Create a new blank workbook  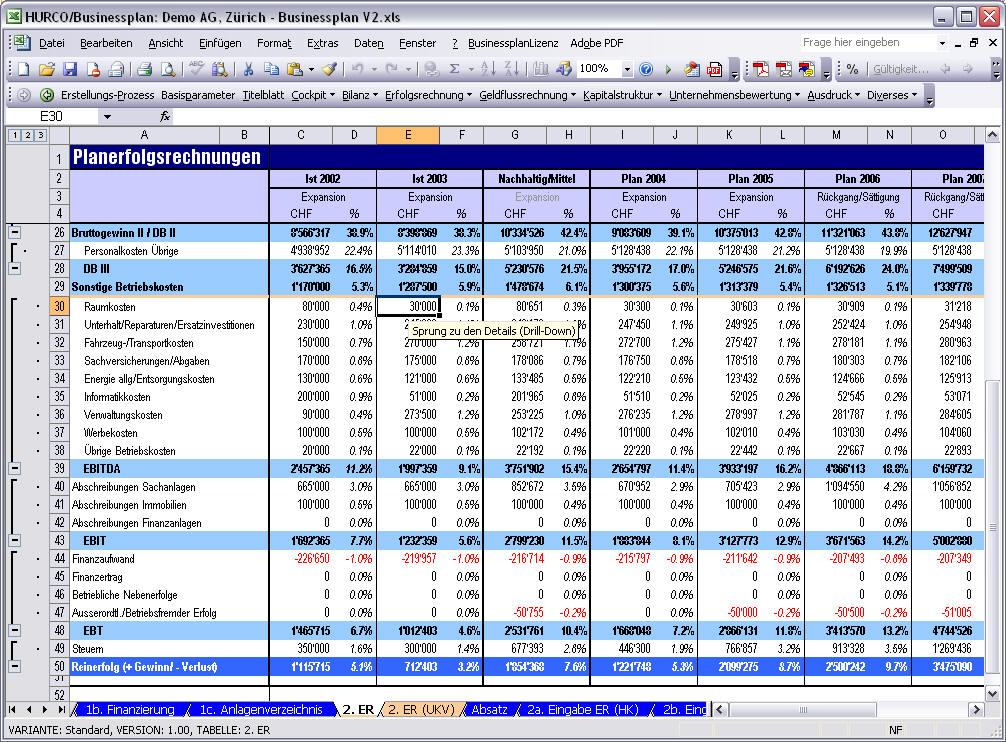[x=23, y=69]
